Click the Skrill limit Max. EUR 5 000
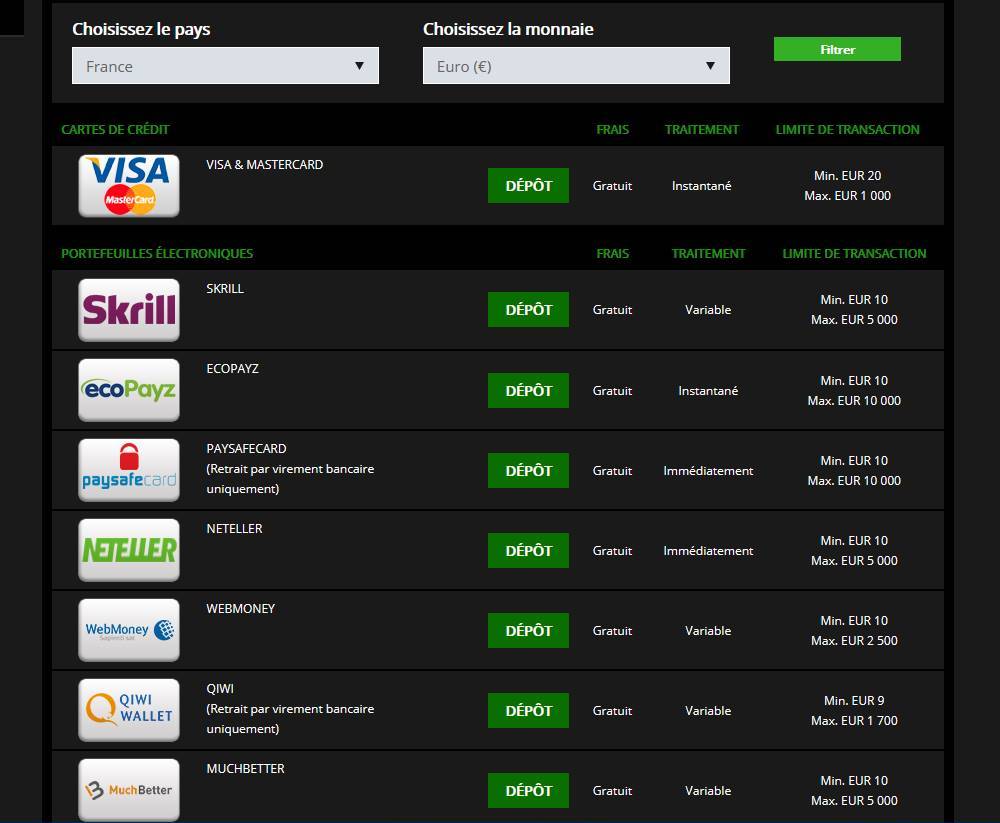This screenshot has width=1000, height=823. pyautogui.click(x=855, y=320)
